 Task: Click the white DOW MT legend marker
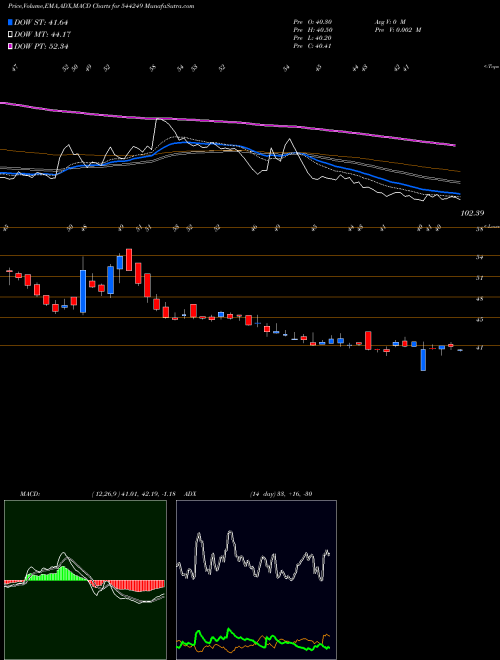[11, 35]
